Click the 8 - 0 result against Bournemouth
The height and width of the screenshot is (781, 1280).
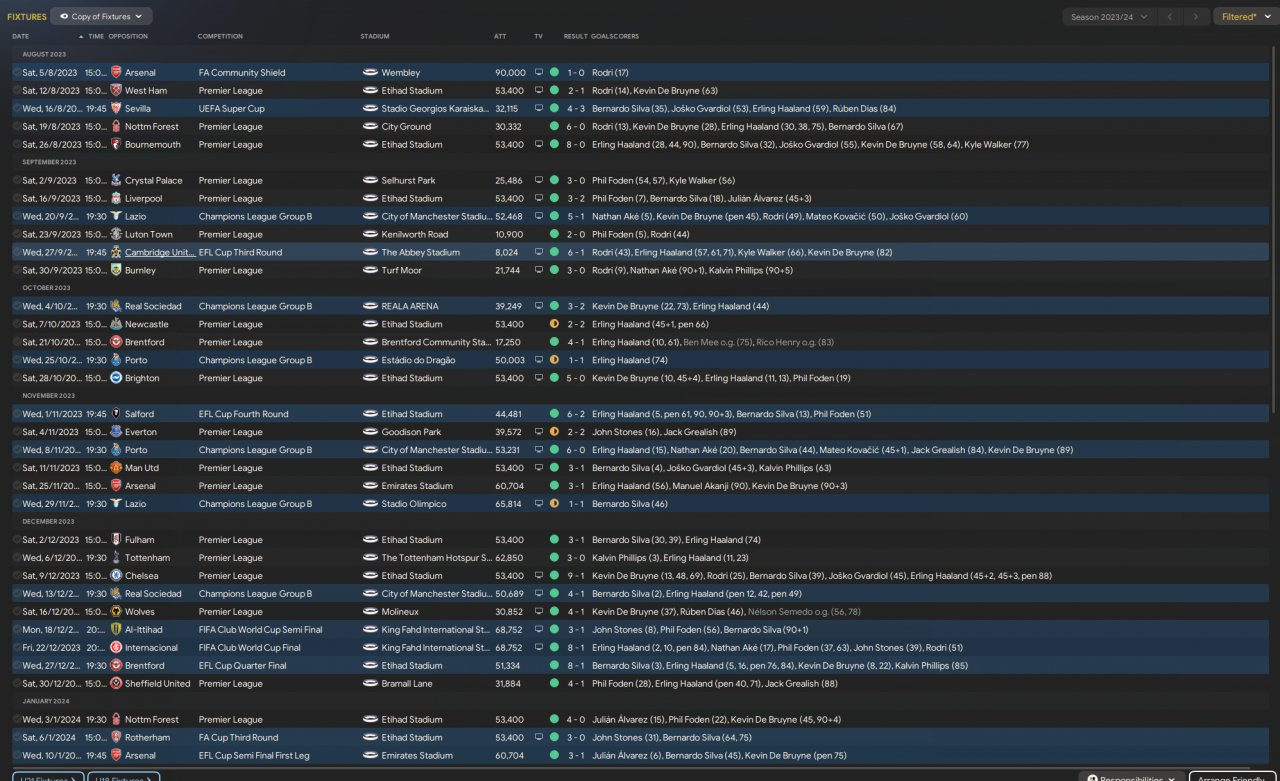(x=576, y=145)
